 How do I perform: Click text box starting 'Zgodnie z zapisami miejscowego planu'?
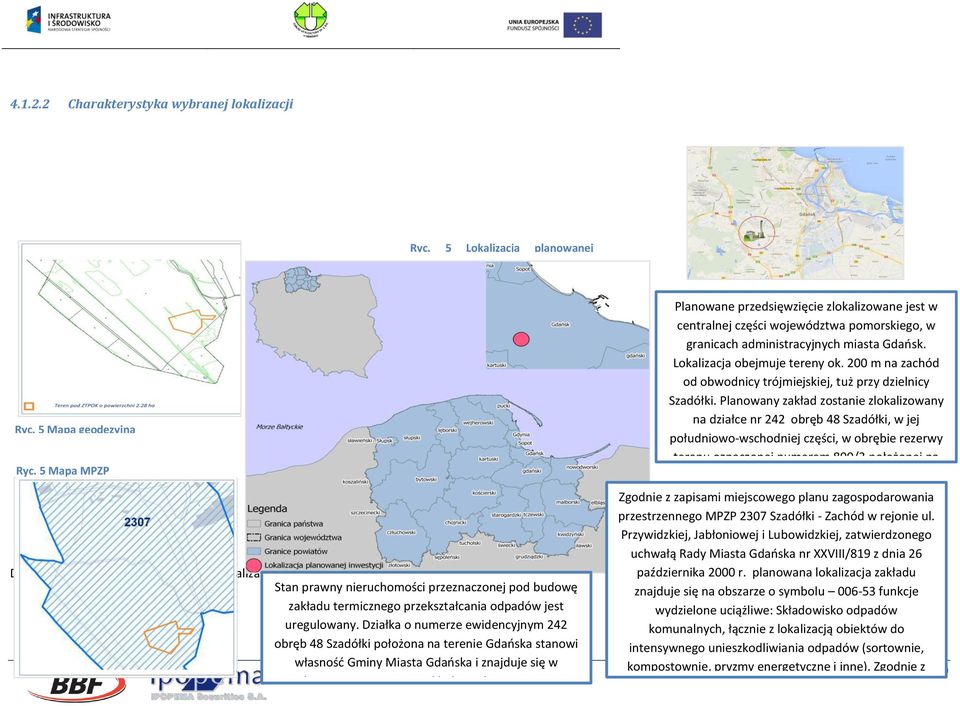[776, 580]
